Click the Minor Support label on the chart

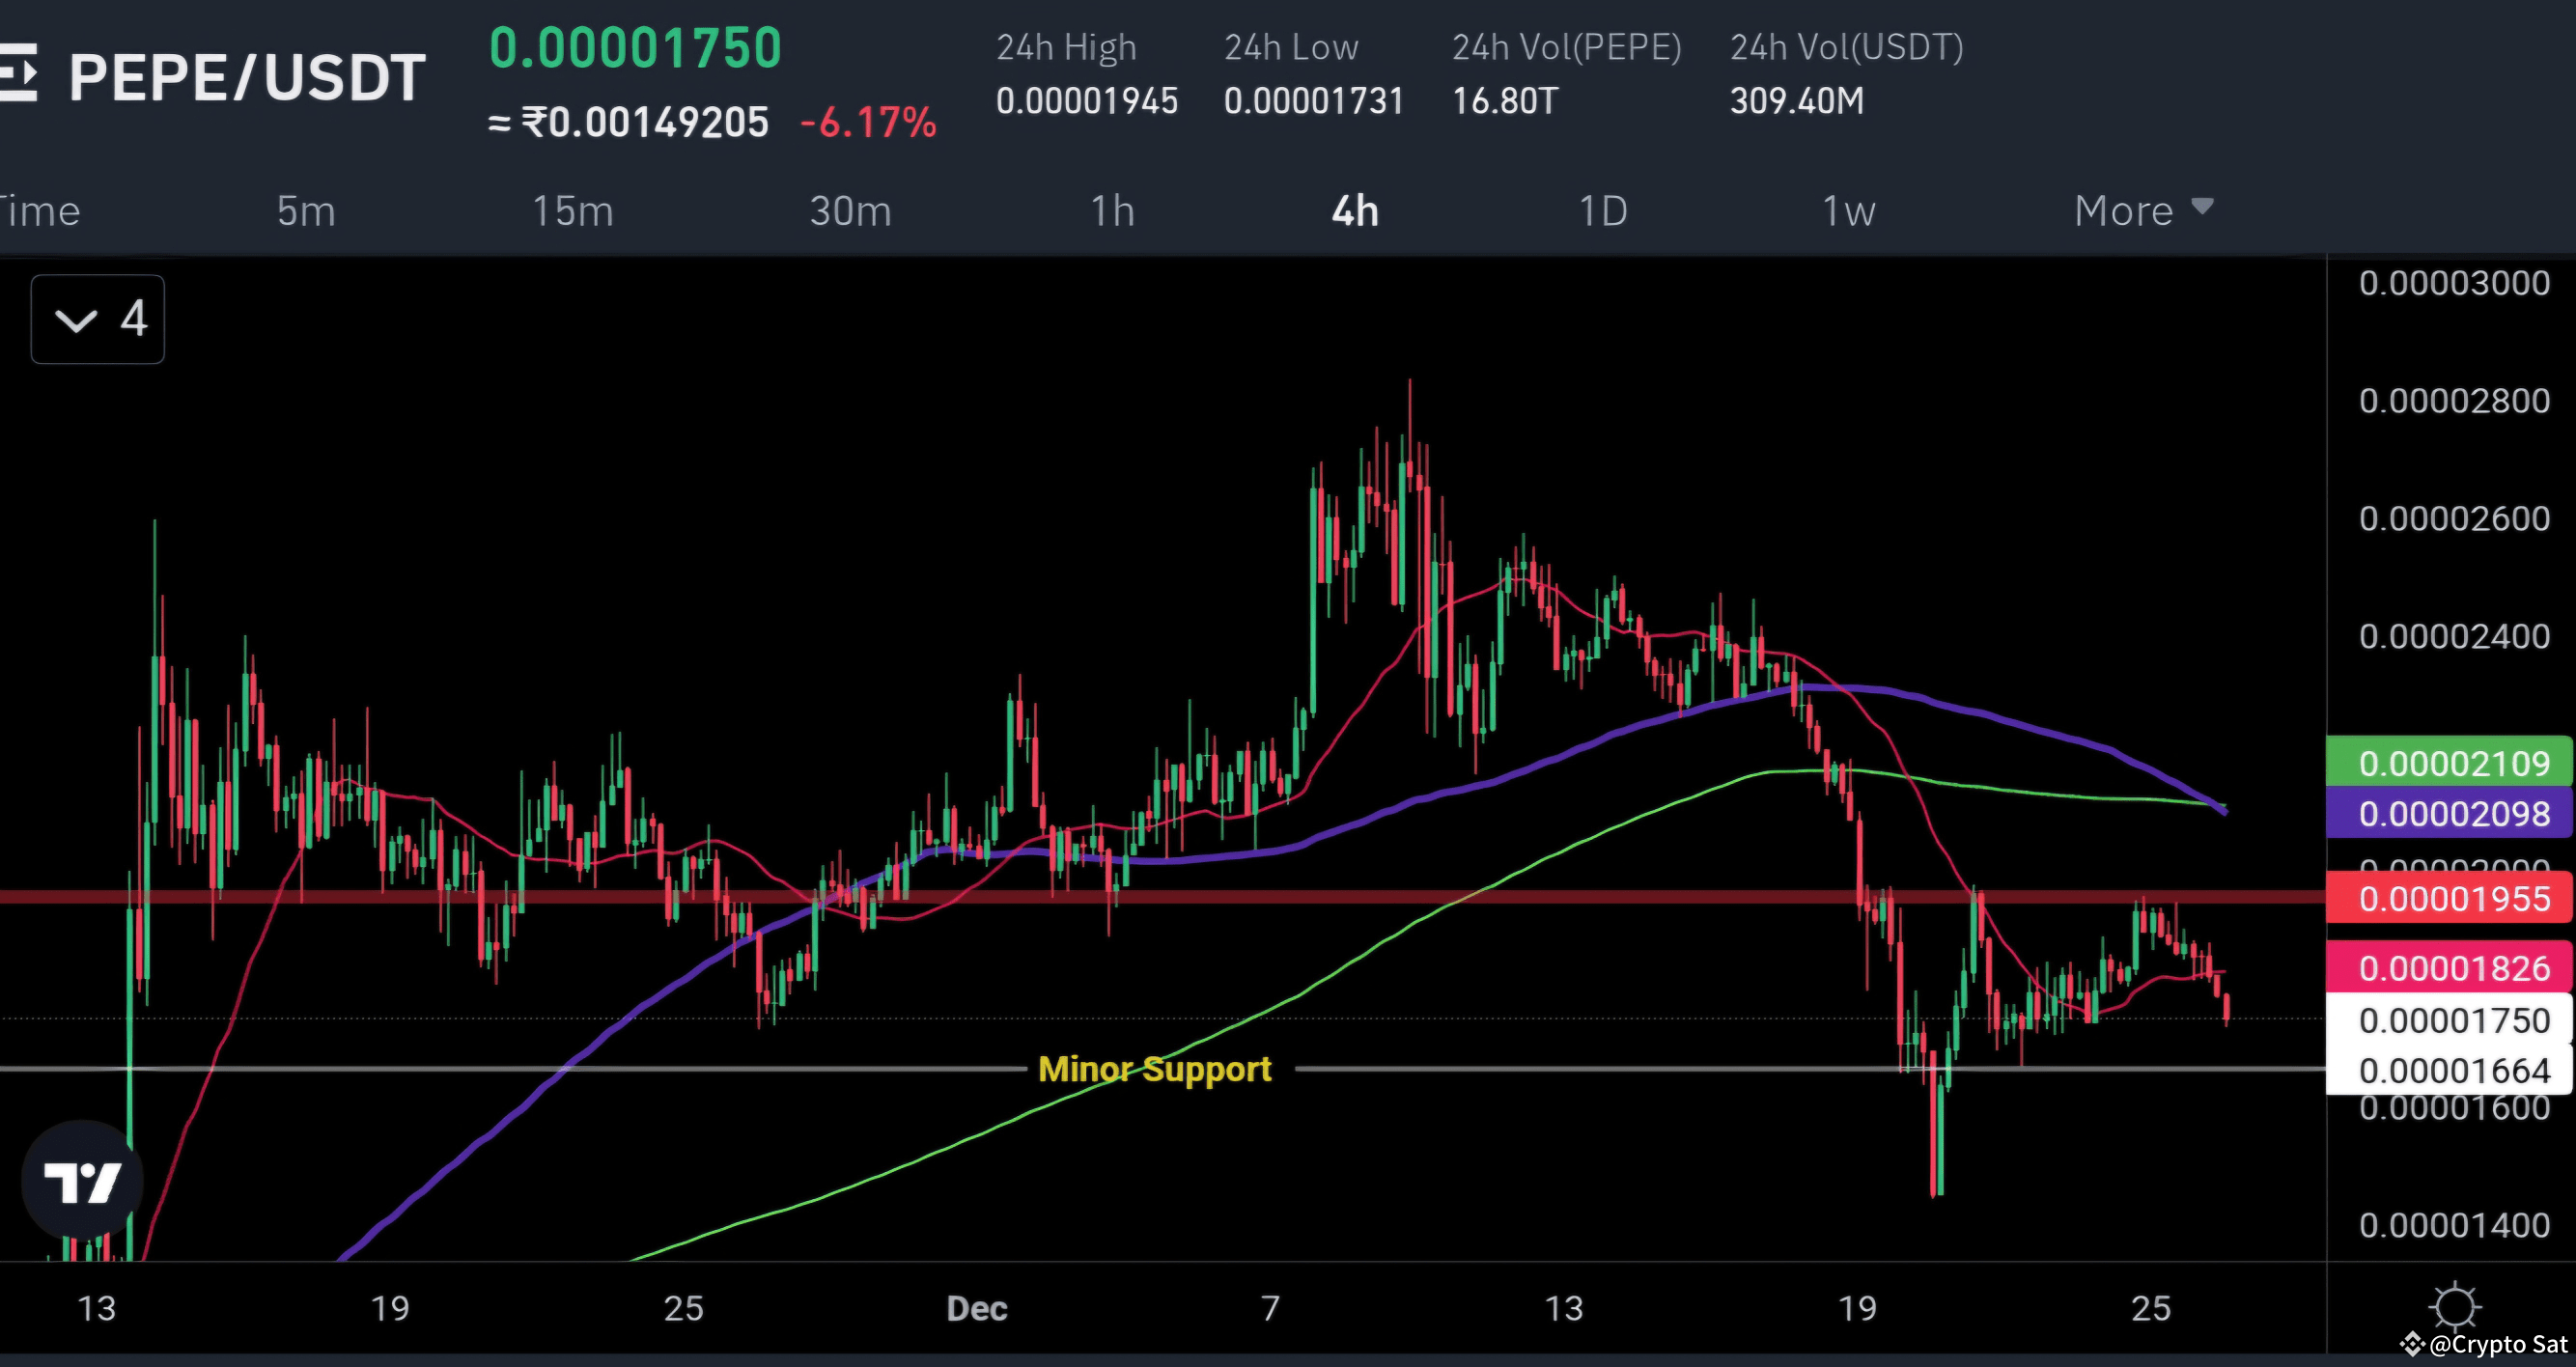click(x=1155, y=1069)
